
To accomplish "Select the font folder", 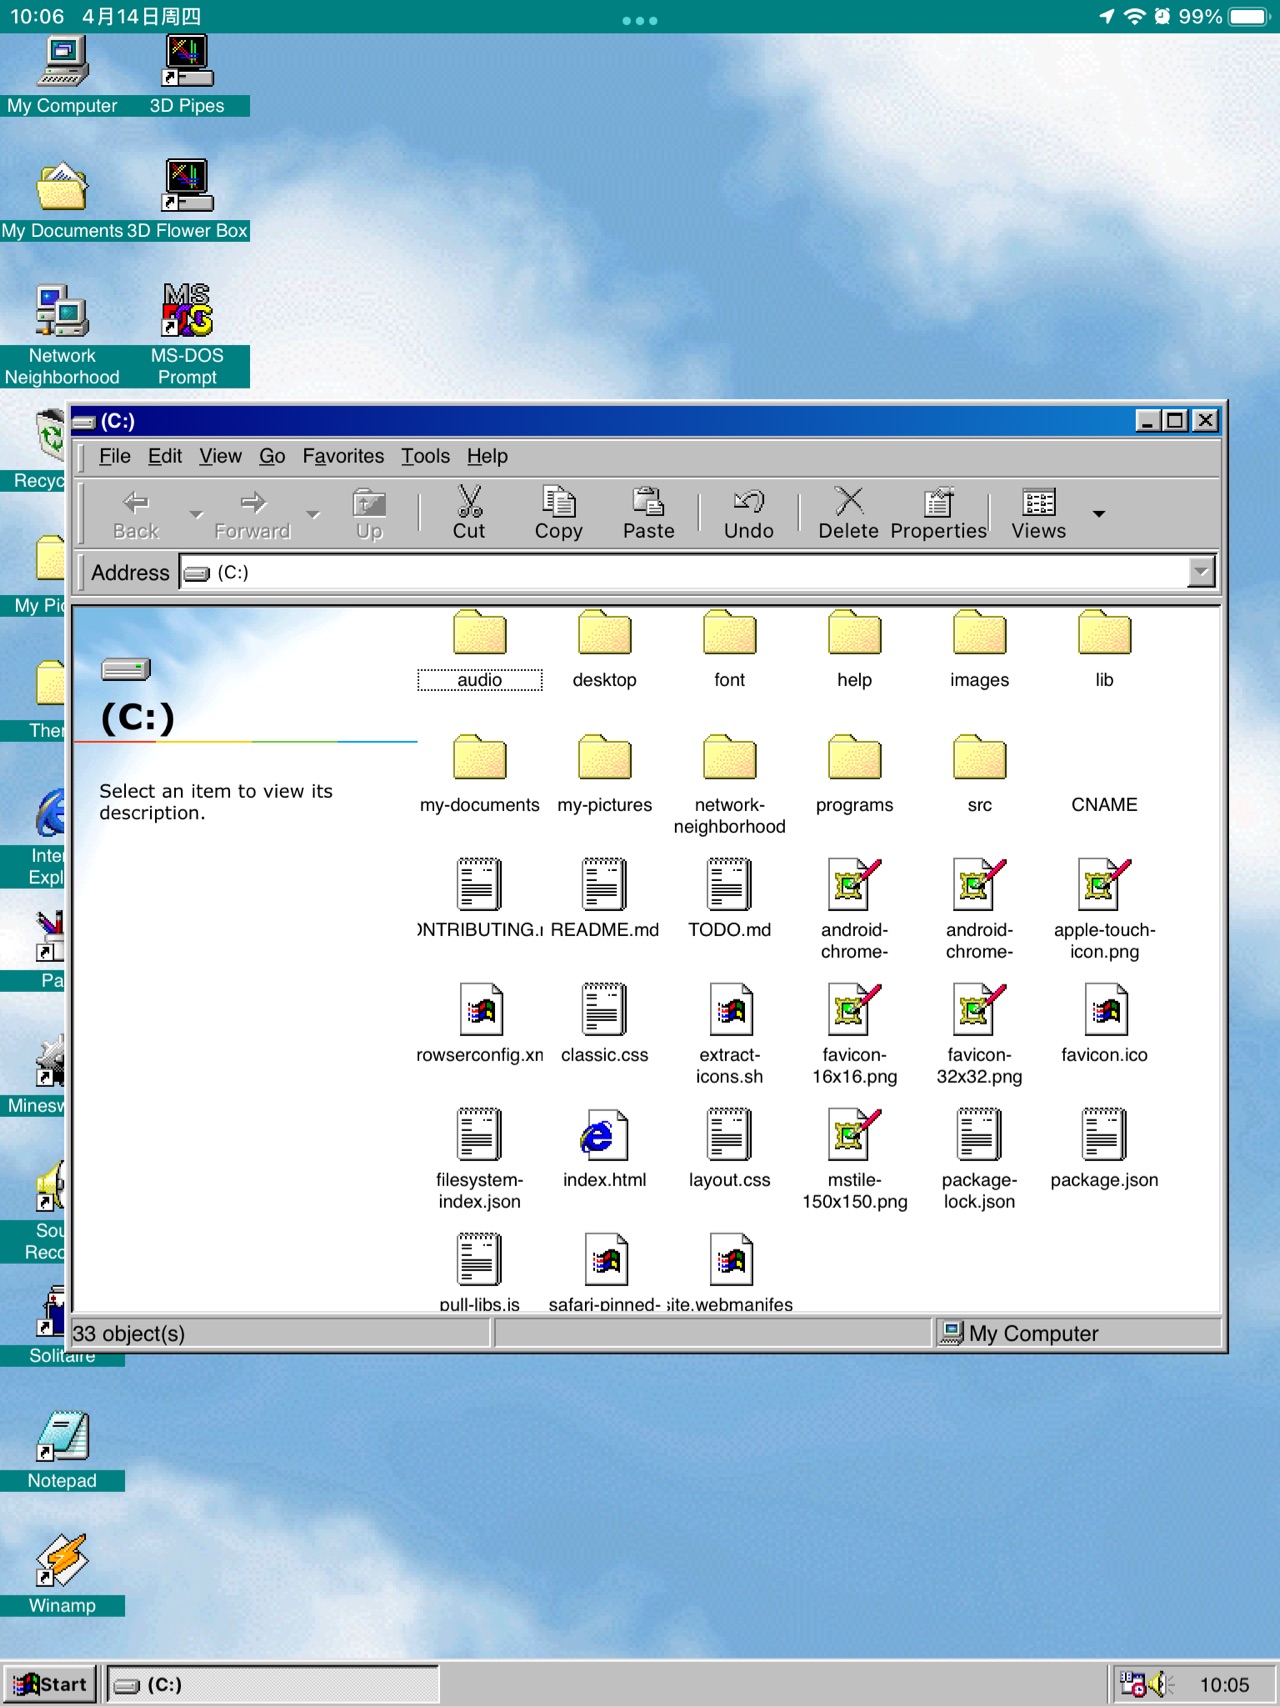I will (x=730, y=650).
